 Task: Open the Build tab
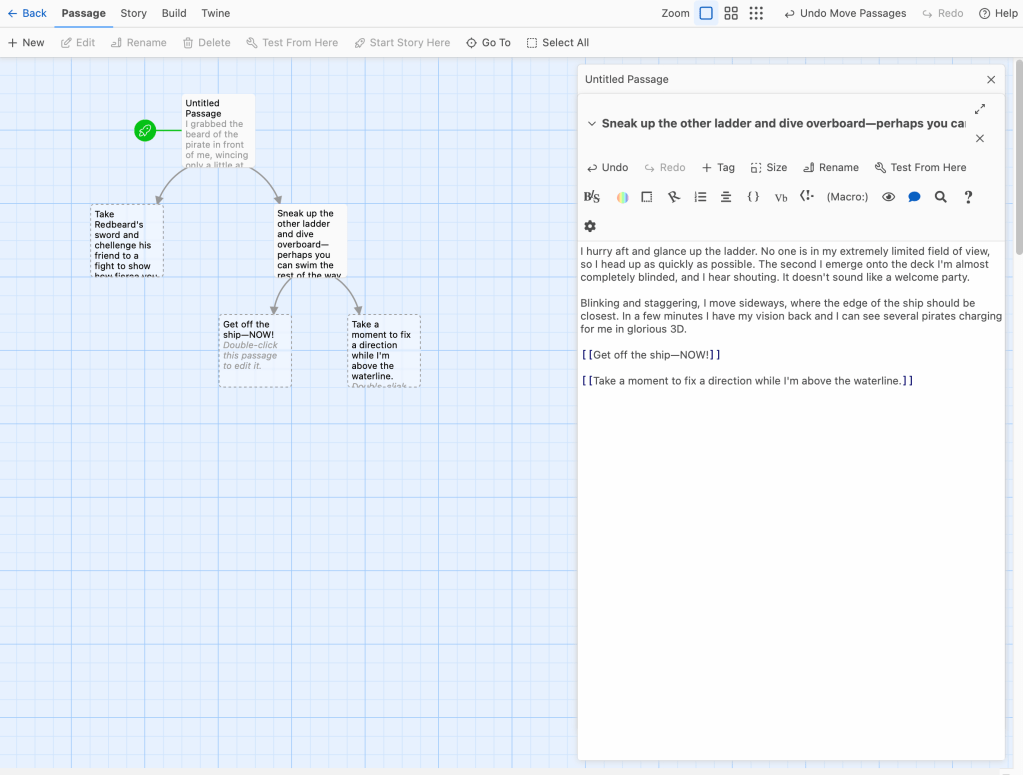coord(174,13)
